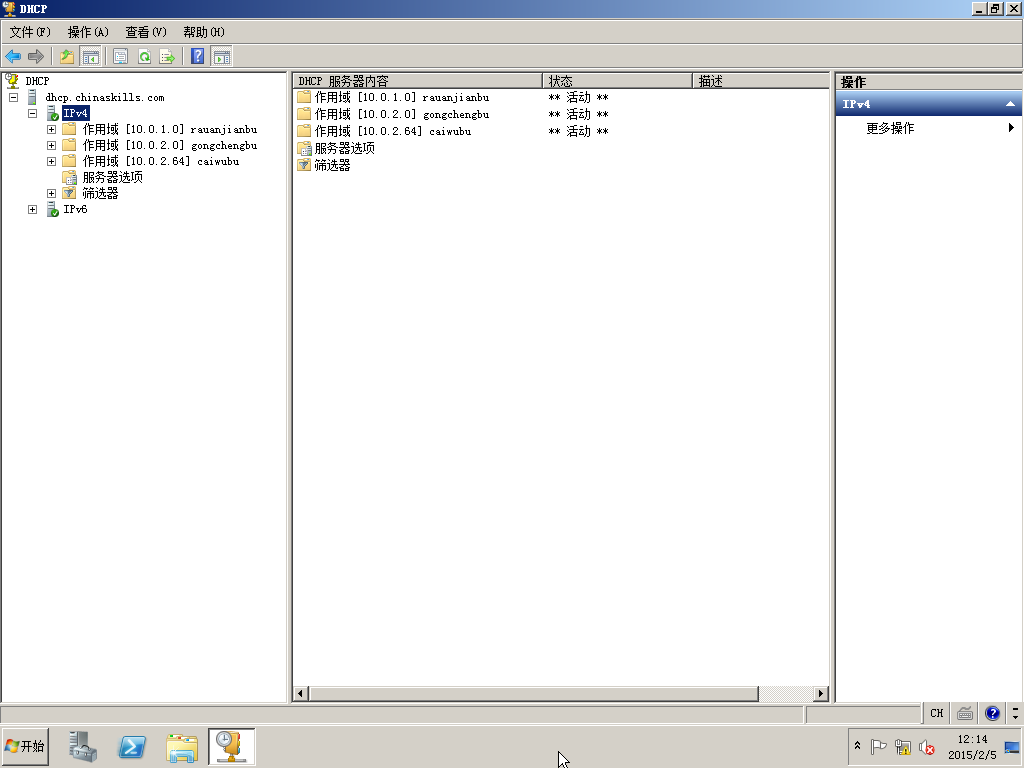1024x768 pixels.
Task: Click the horizontal scrollbar thumb
Action: [534, 694]
